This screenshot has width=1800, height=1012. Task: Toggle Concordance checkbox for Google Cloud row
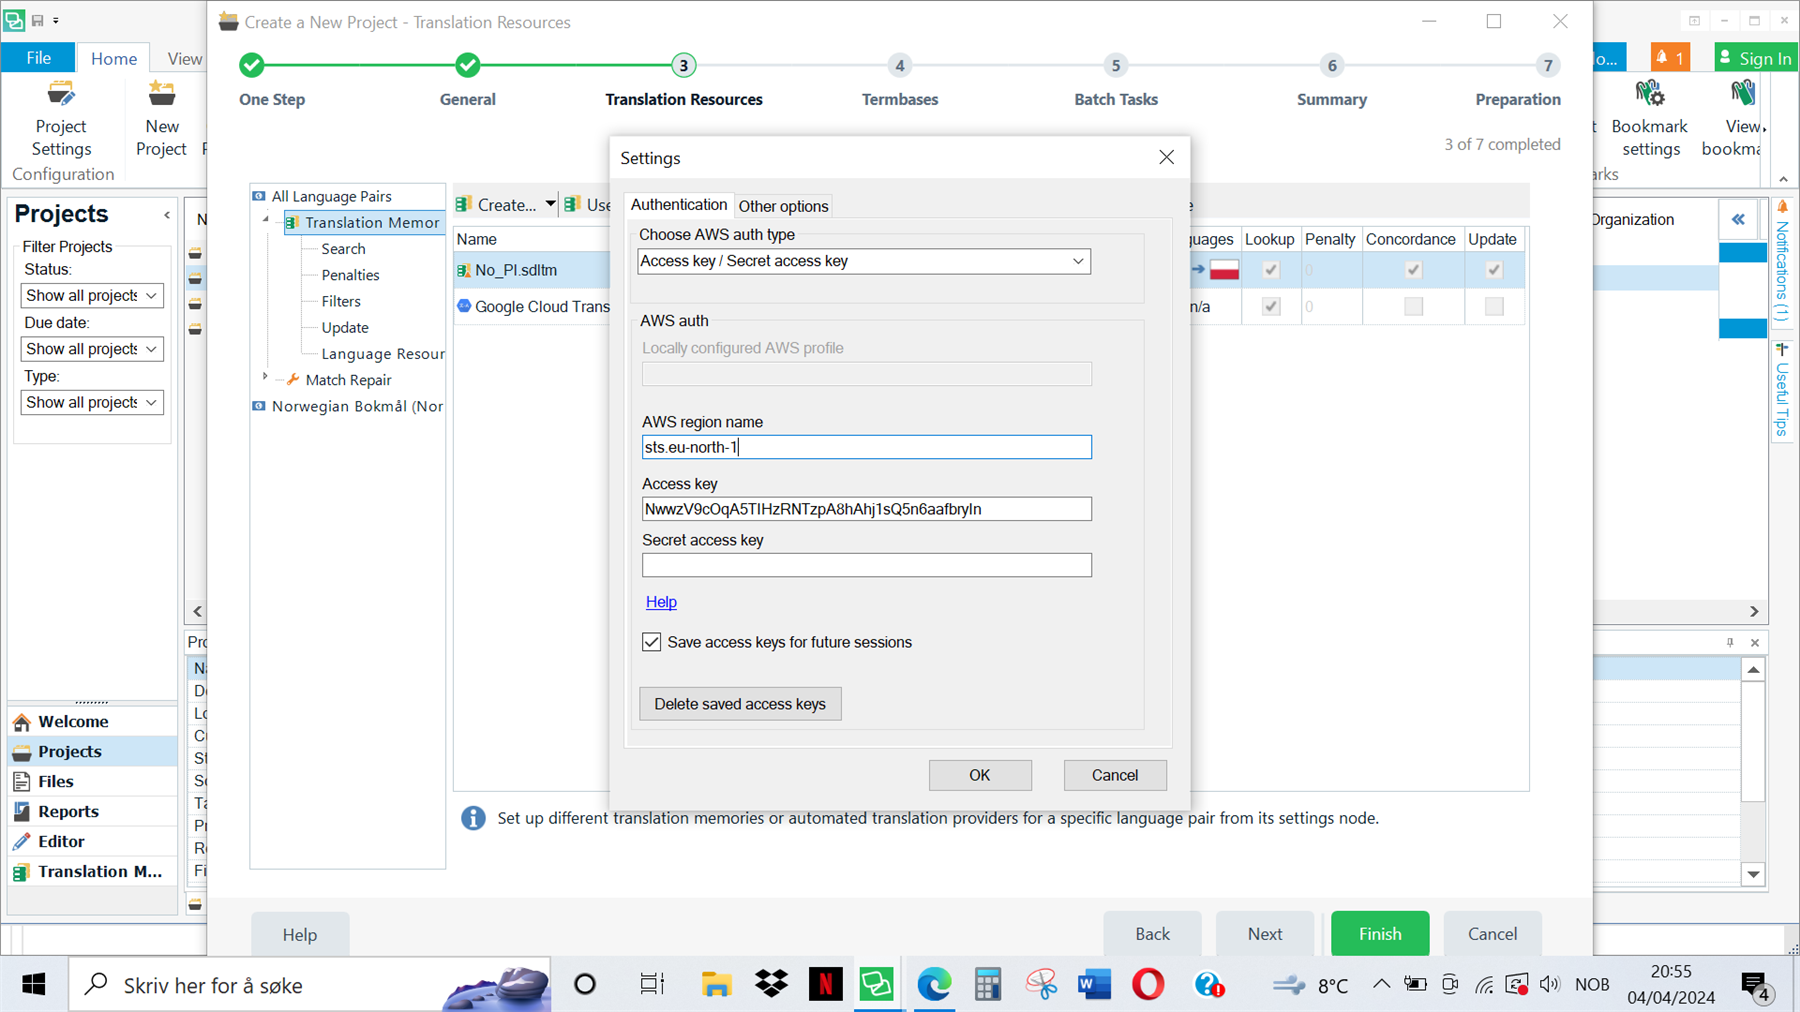[1413, 307]
